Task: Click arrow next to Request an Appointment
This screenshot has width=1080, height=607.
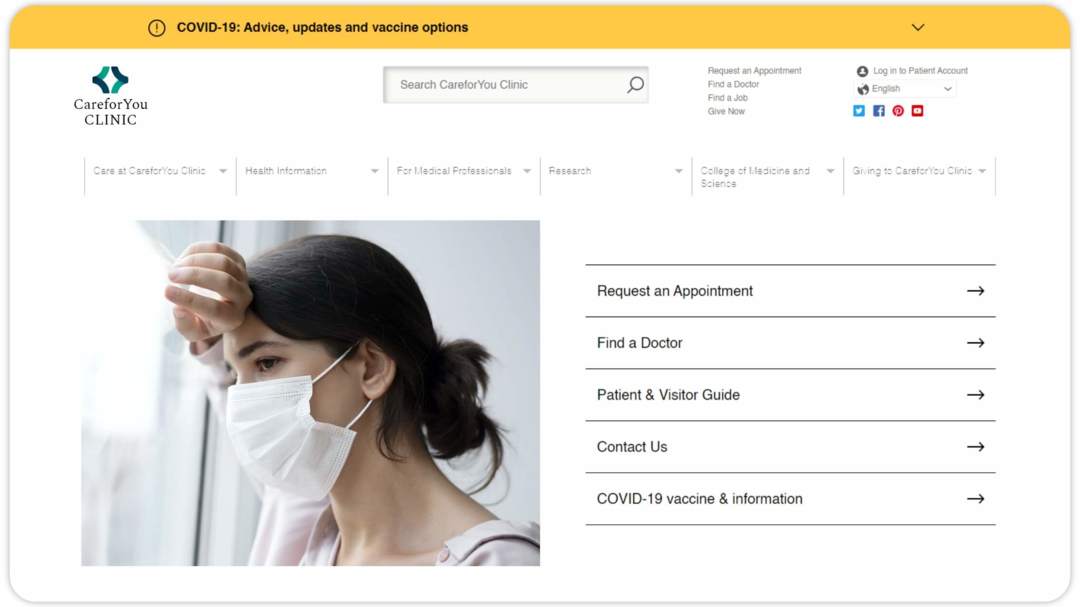Action: point(975,291)
